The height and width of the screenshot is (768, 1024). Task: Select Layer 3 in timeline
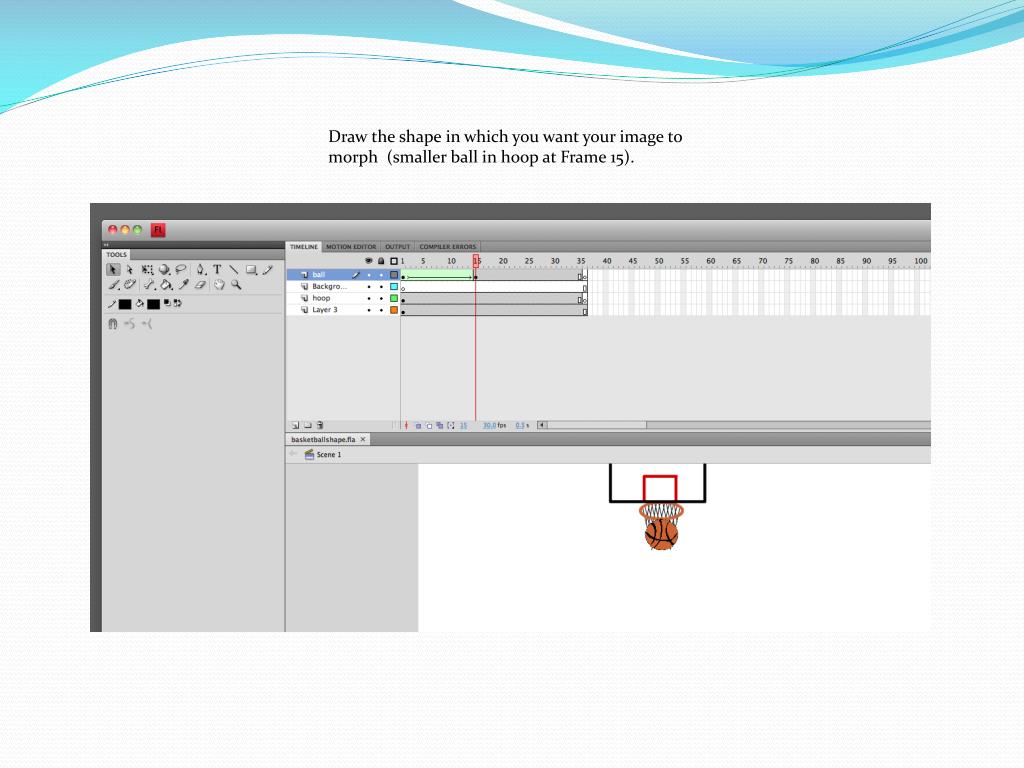[325, 310]
